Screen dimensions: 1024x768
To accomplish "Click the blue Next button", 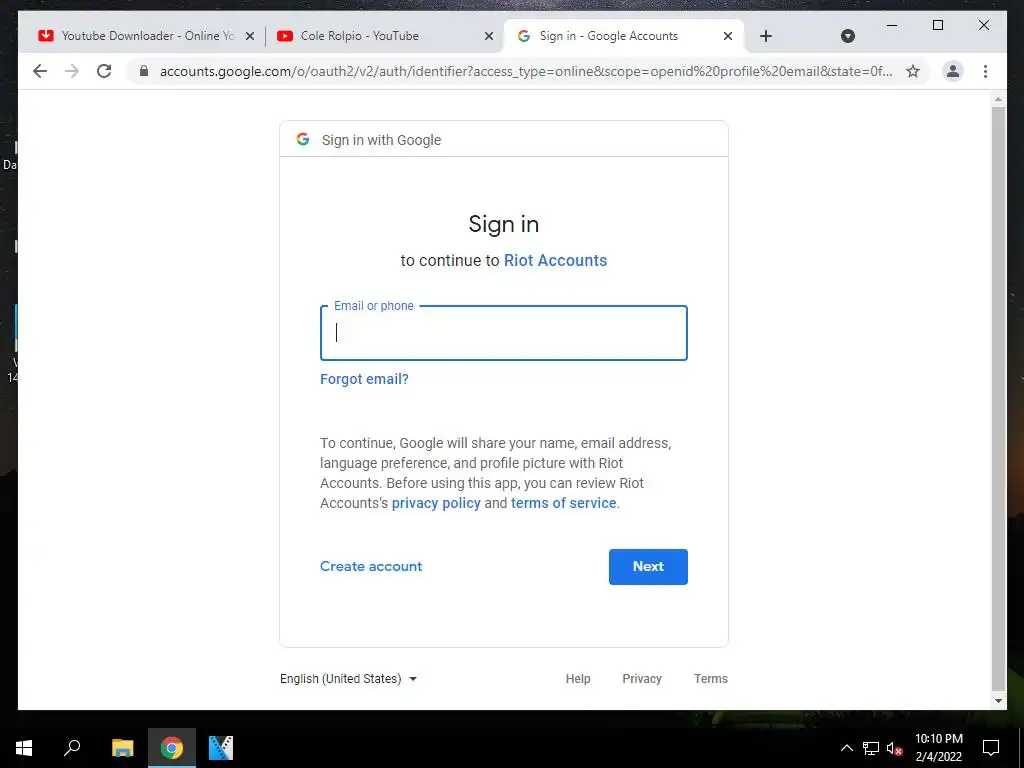I will point(648,566).
